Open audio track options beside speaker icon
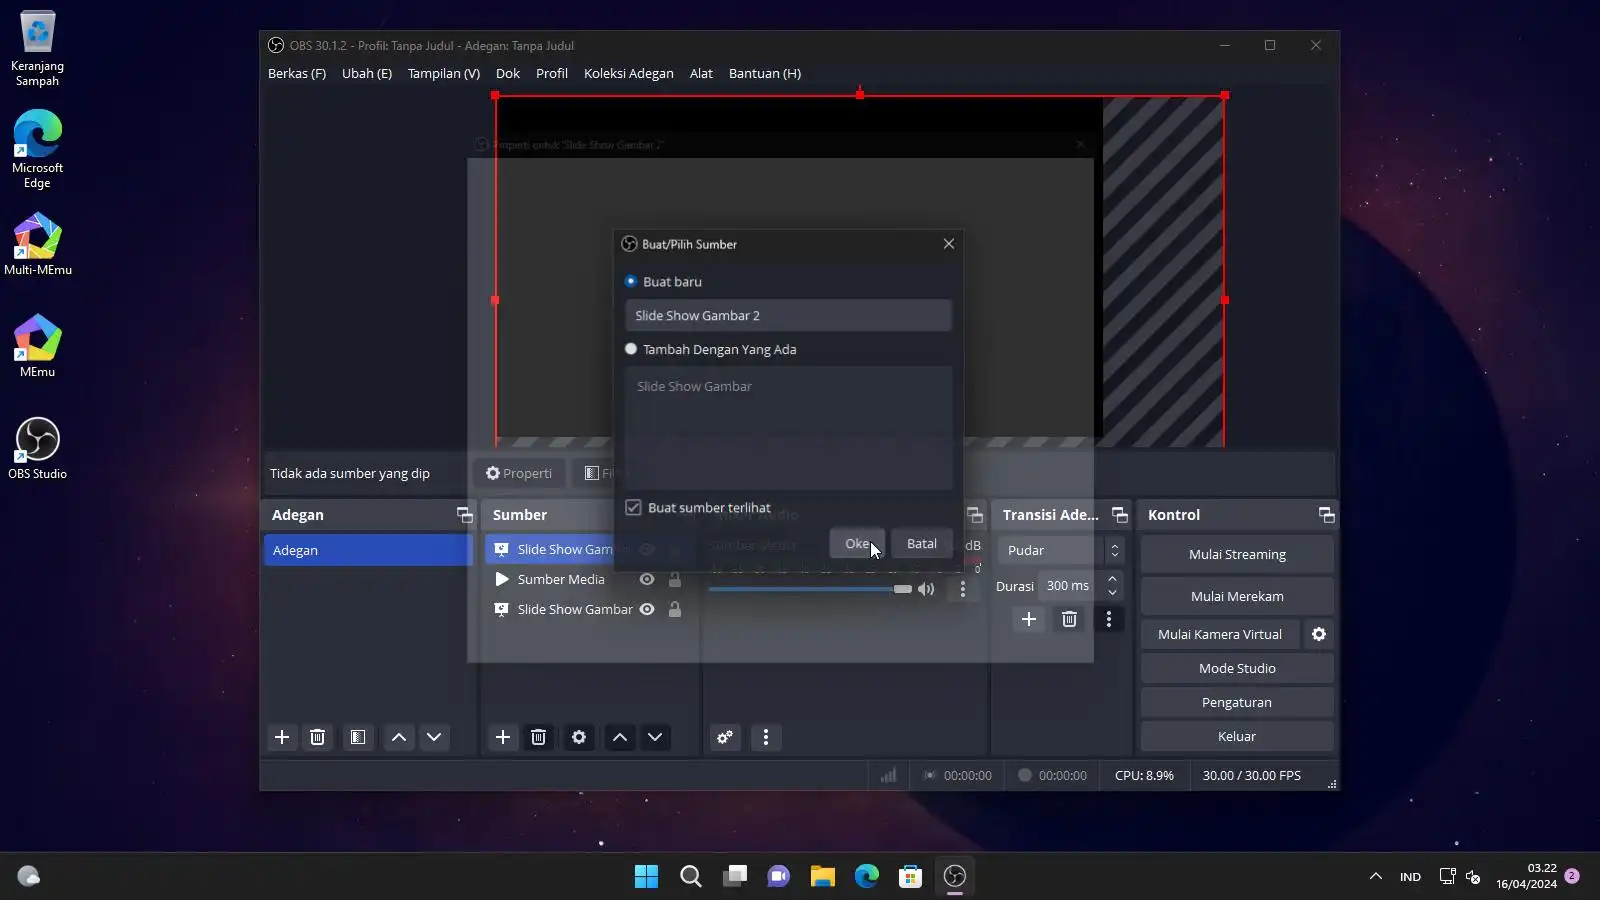The height and width of the screenshot is (900, 1600). tap(963, 589)
